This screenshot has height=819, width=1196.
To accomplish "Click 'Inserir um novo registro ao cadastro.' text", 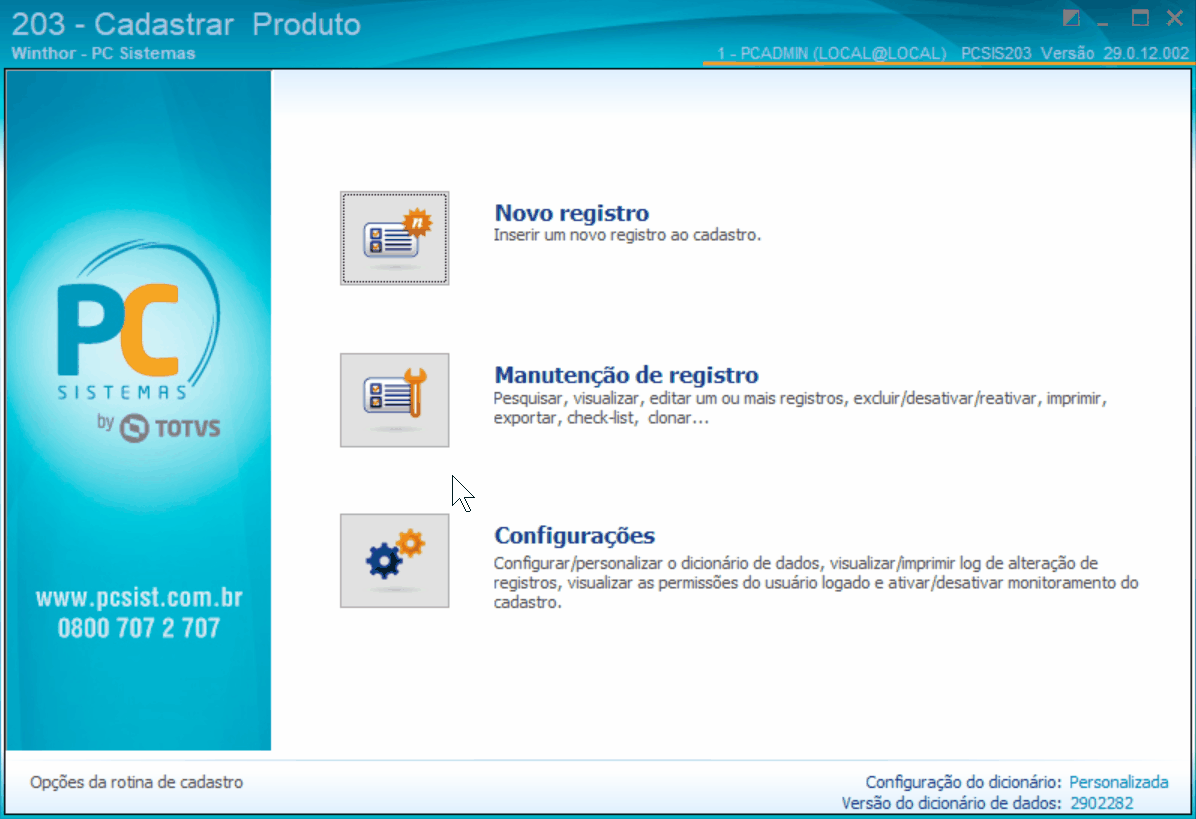I will pyautogui.click(x=627, y=235).
